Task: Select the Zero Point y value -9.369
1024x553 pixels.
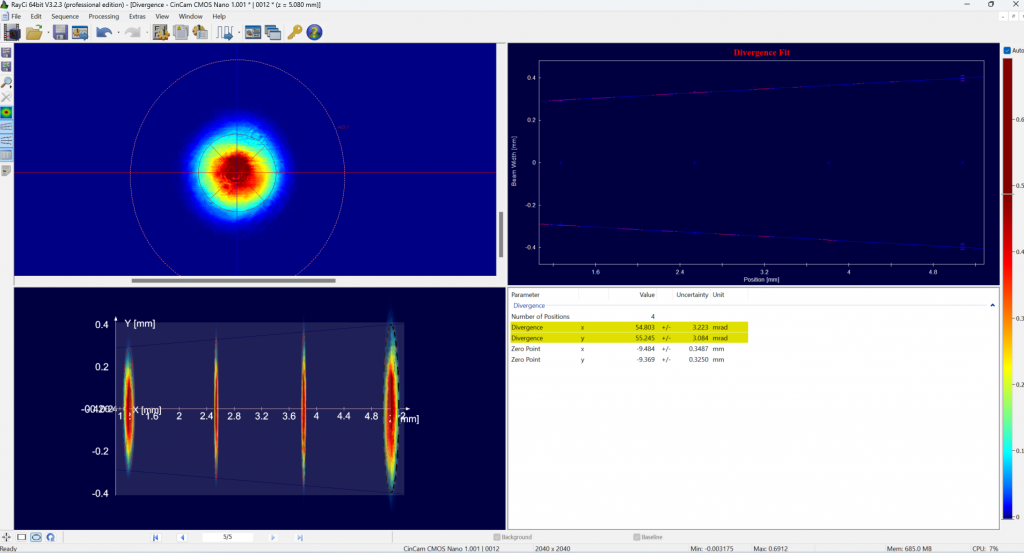Action: pyautogui.click(x=645, y=360)
